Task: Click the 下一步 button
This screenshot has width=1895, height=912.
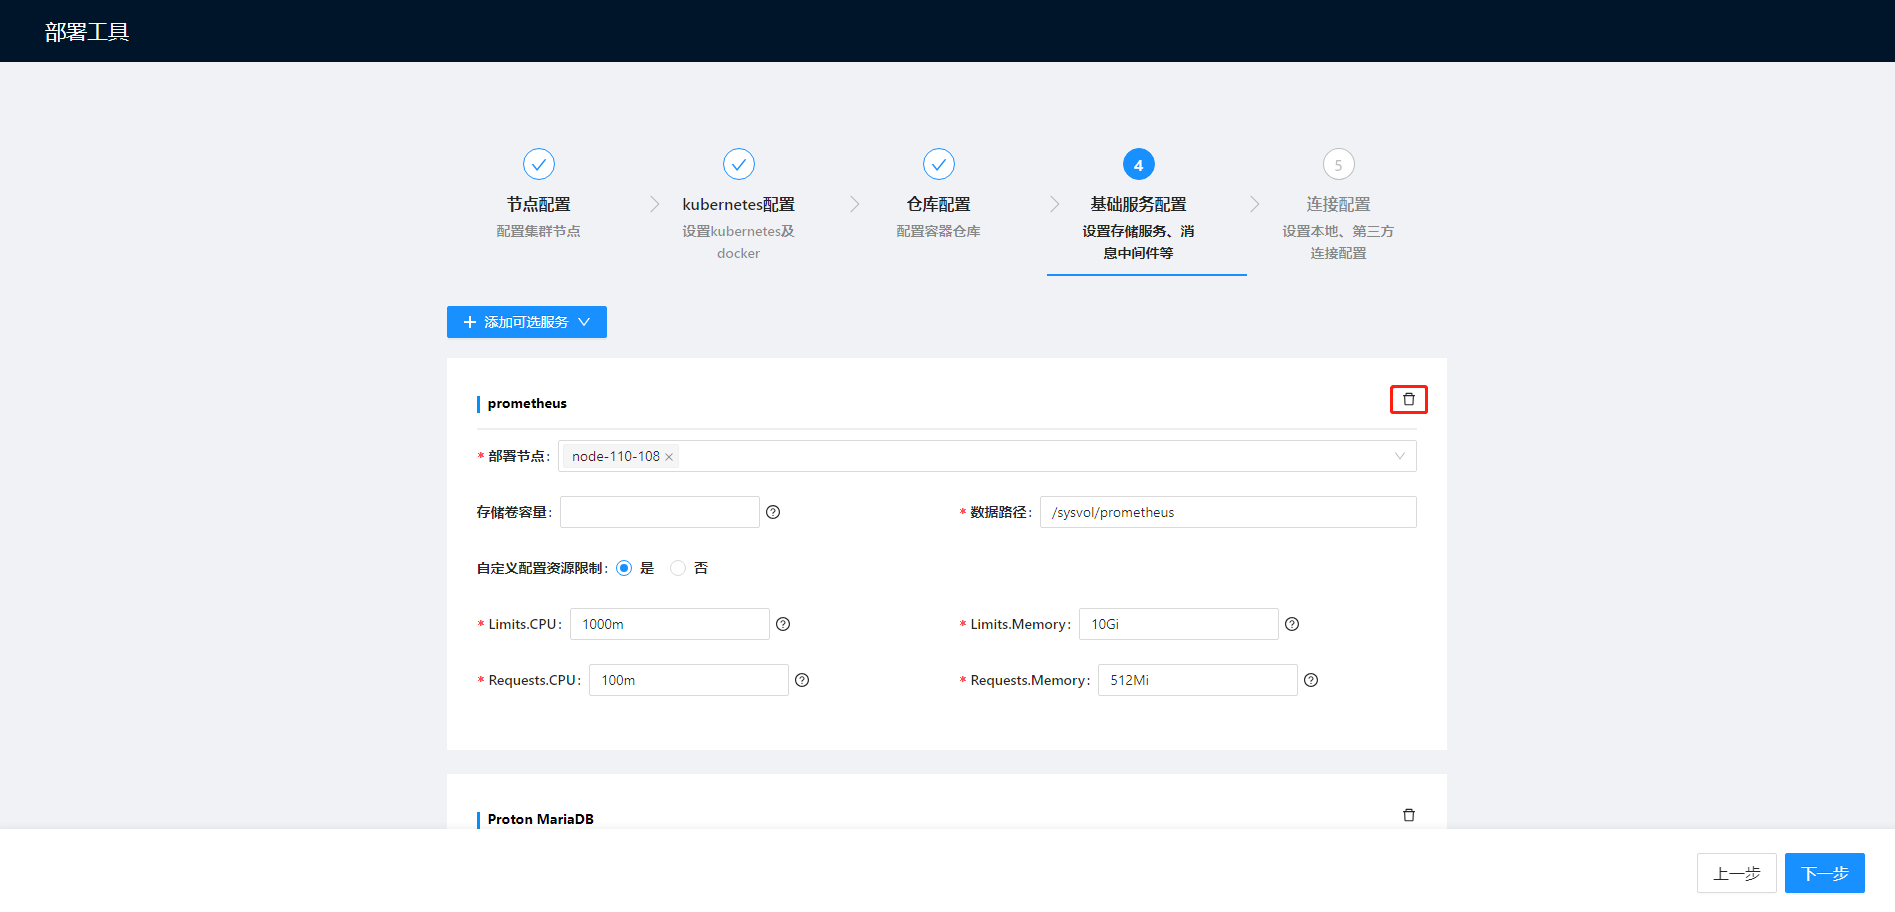Action: tap(1825, 873)
